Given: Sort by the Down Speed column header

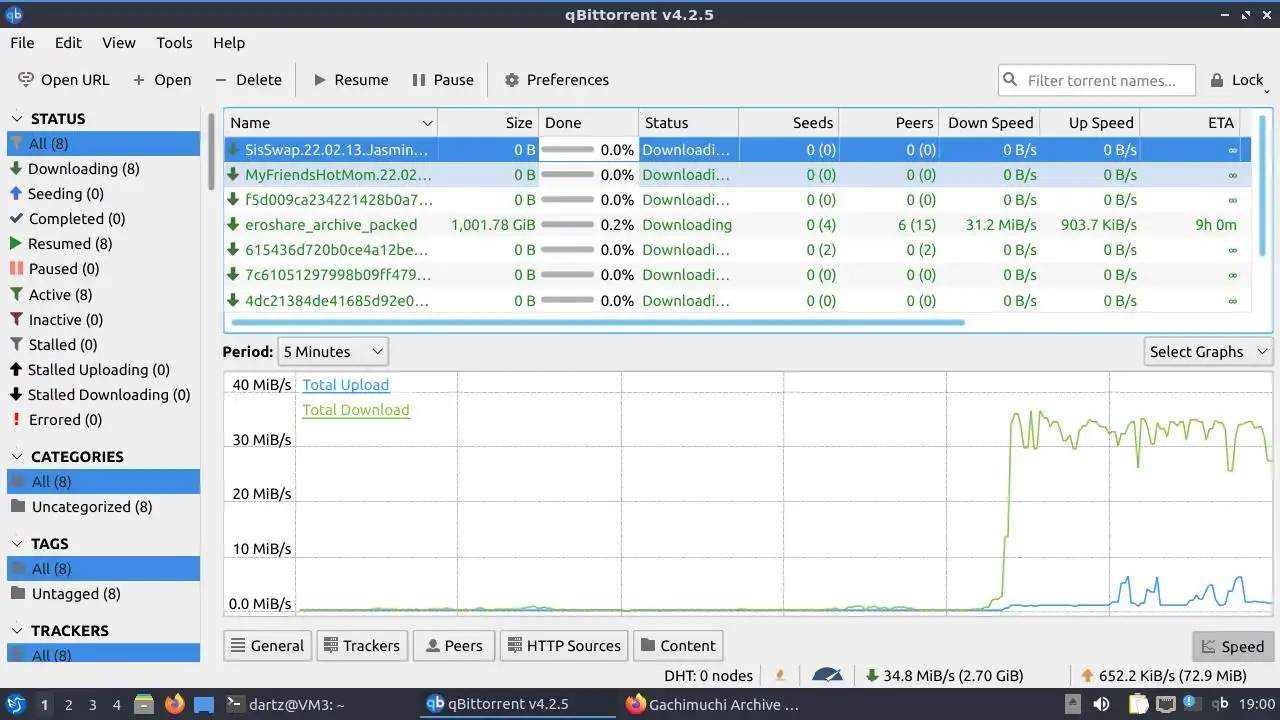Looking at the screenshot, I should (990, 123).
